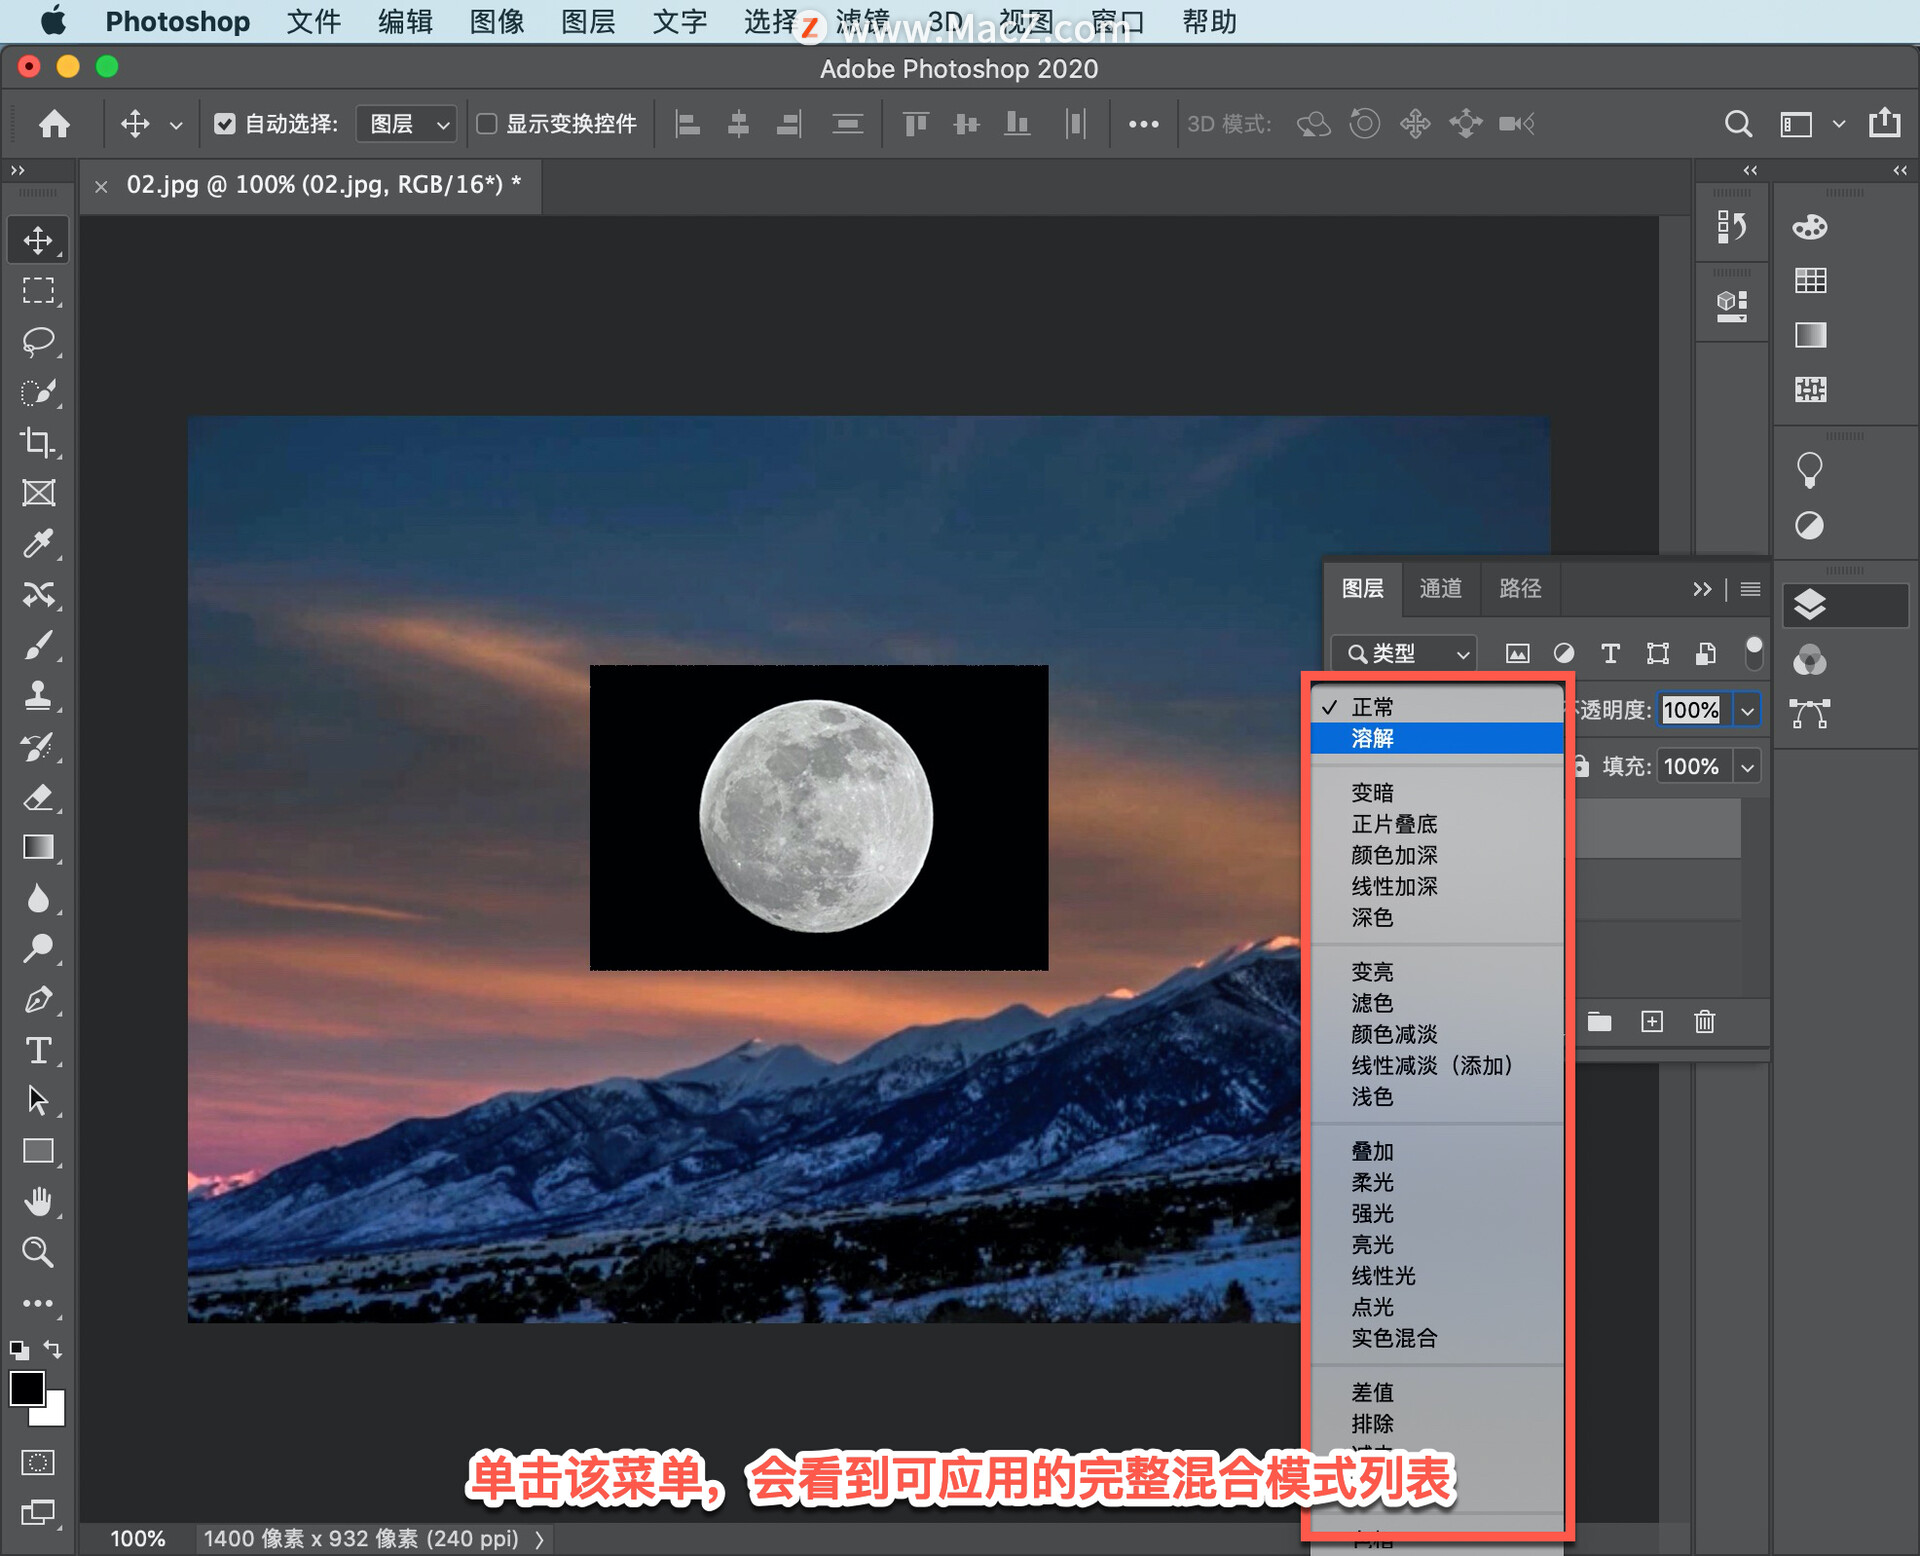This screenshot has width=1920, height=1556.
Task: Open the Gradients panel icon
Action: point(1810,335)
